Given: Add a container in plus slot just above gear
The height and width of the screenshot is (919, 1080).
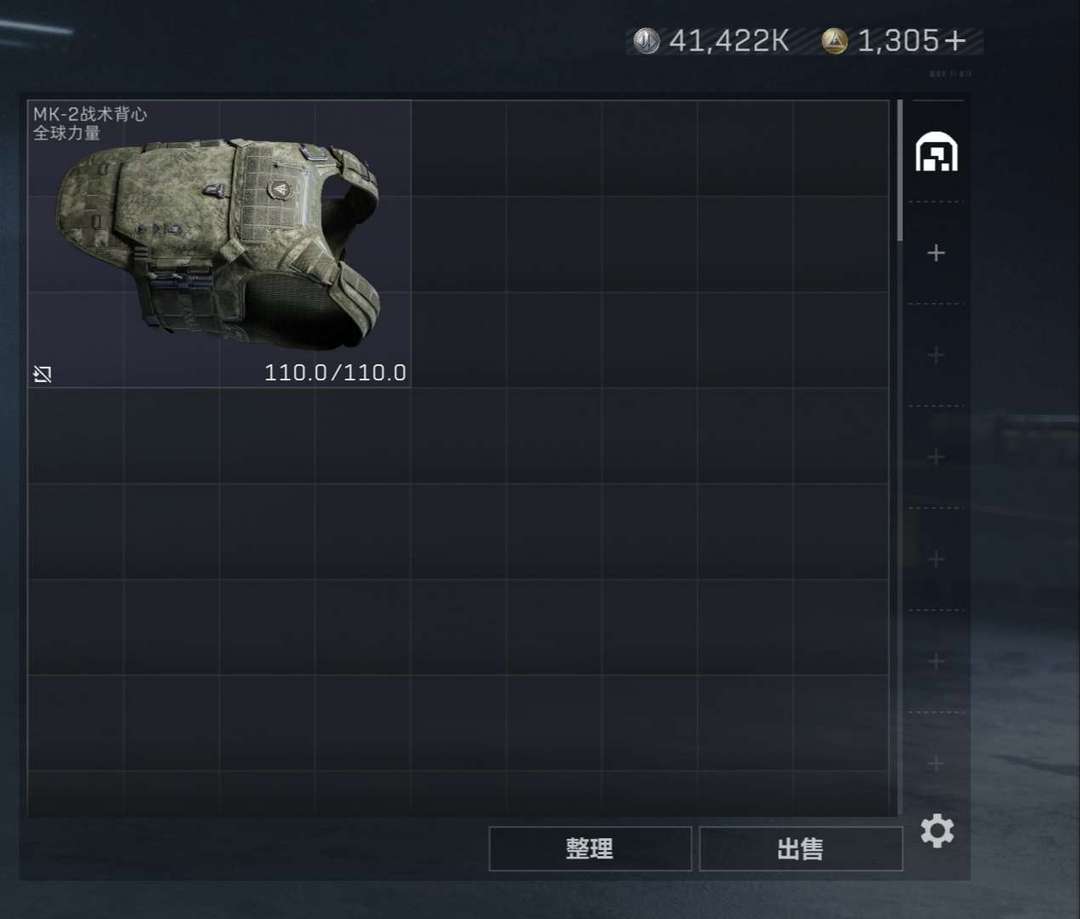Looking at the screenshot, I should click(x=936, y=763).
